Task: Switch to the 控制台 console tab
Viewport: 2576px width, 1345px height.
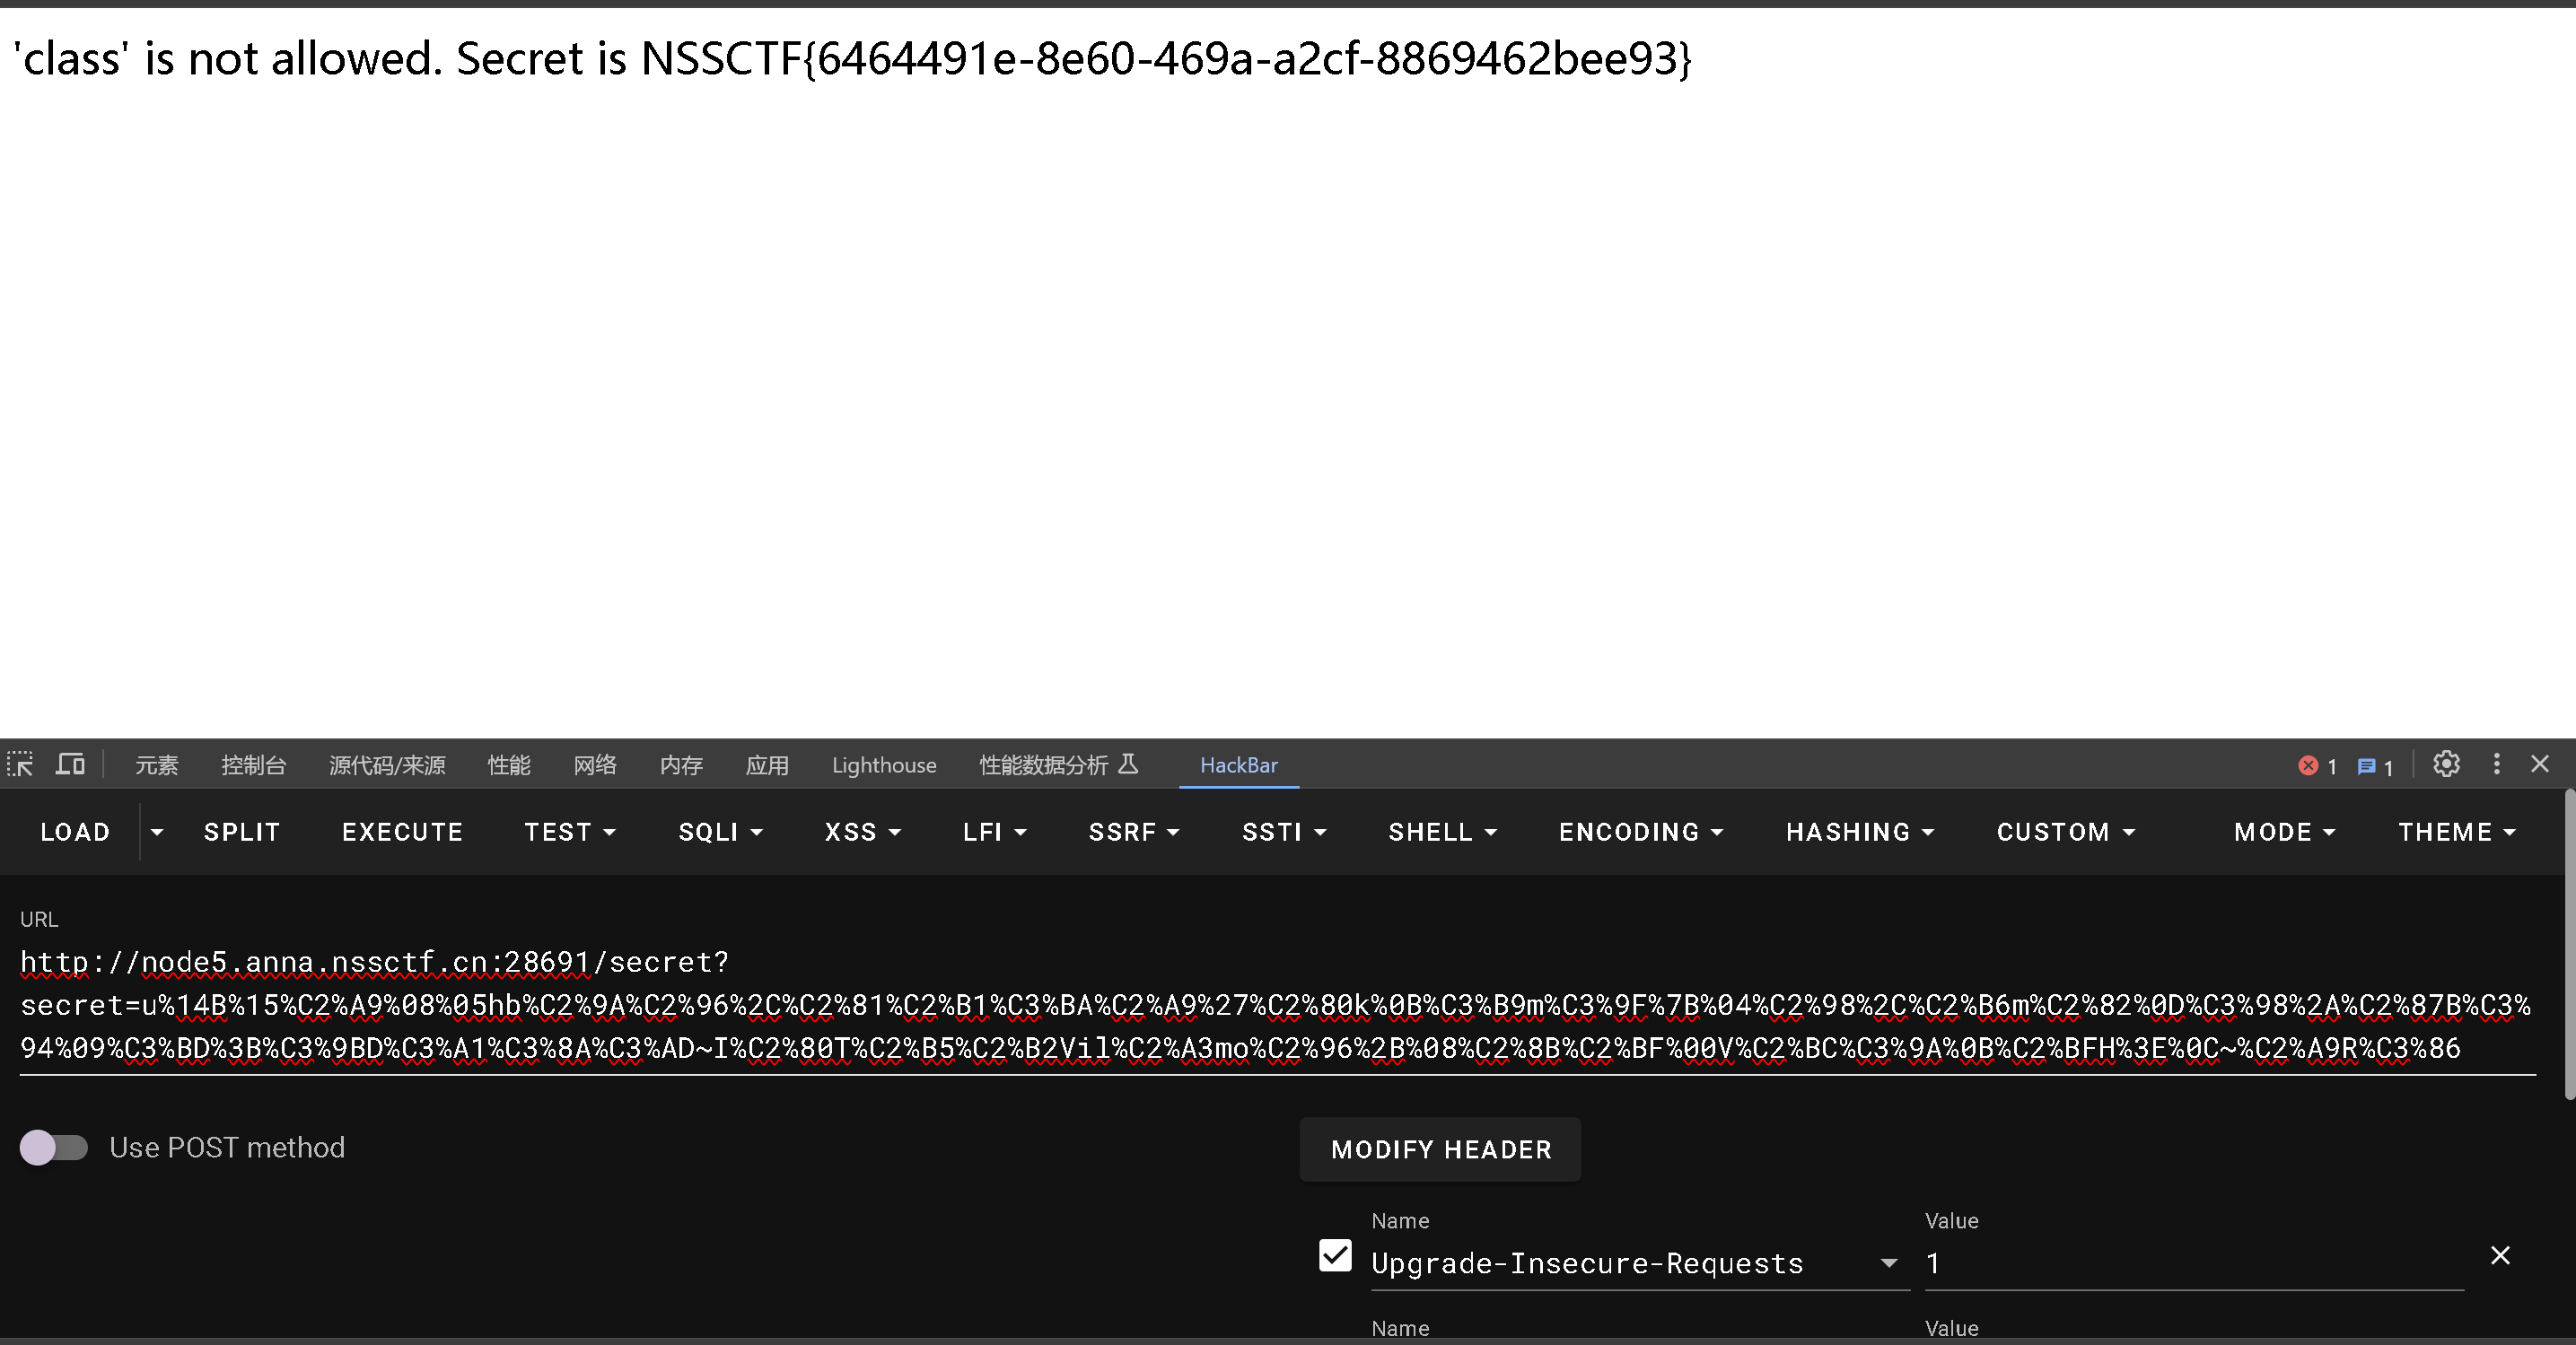Action: tap(253, 765)
